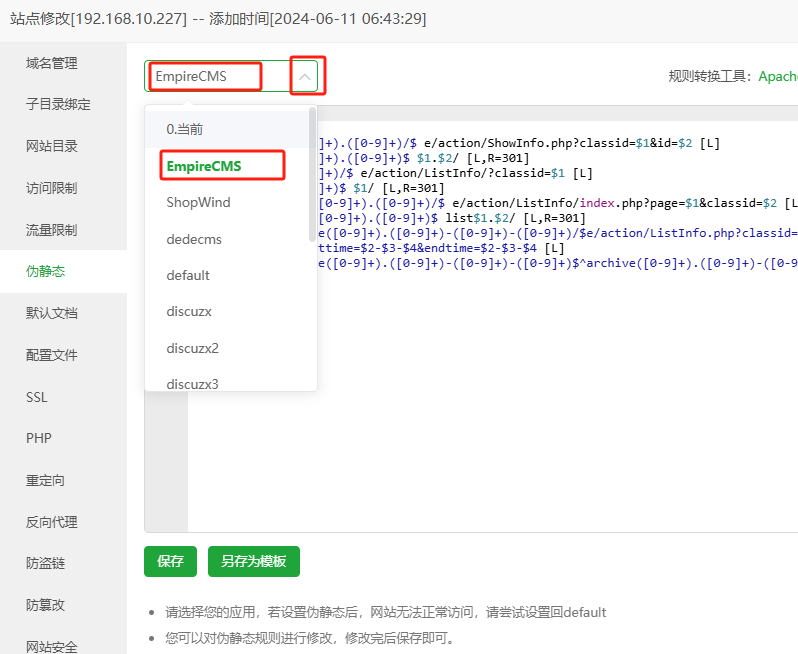
Task: Open 配置文件 sidebar tab
Action: 63,355
